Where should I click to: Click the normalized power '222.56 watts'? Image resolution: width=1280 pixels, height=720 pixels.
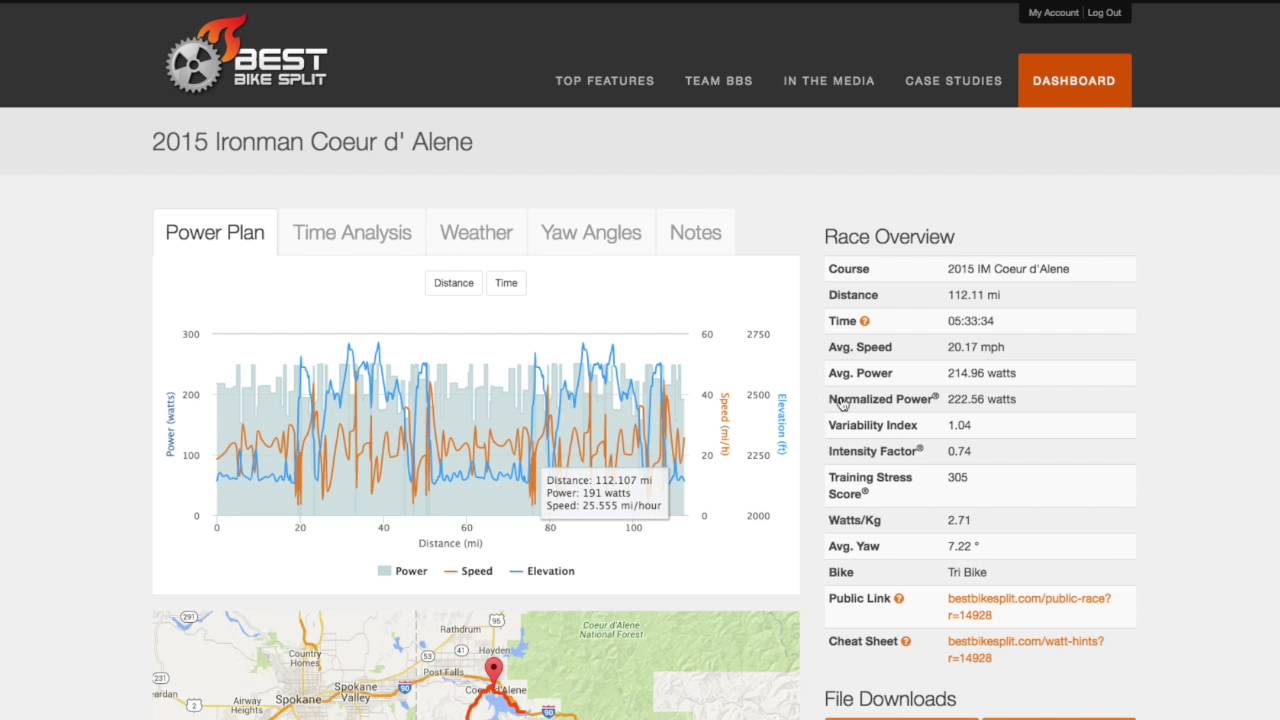pyautogui.click(x=982, y=399)
